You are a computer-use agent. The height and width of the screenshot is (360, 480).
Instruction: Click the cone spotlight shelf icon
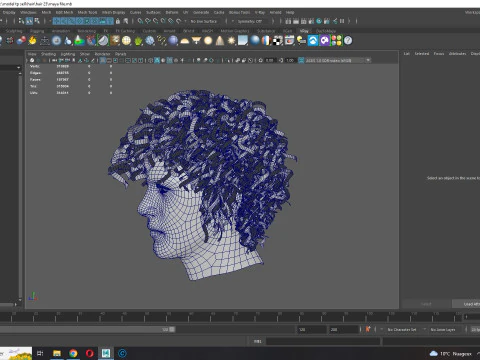coord(220,41)
